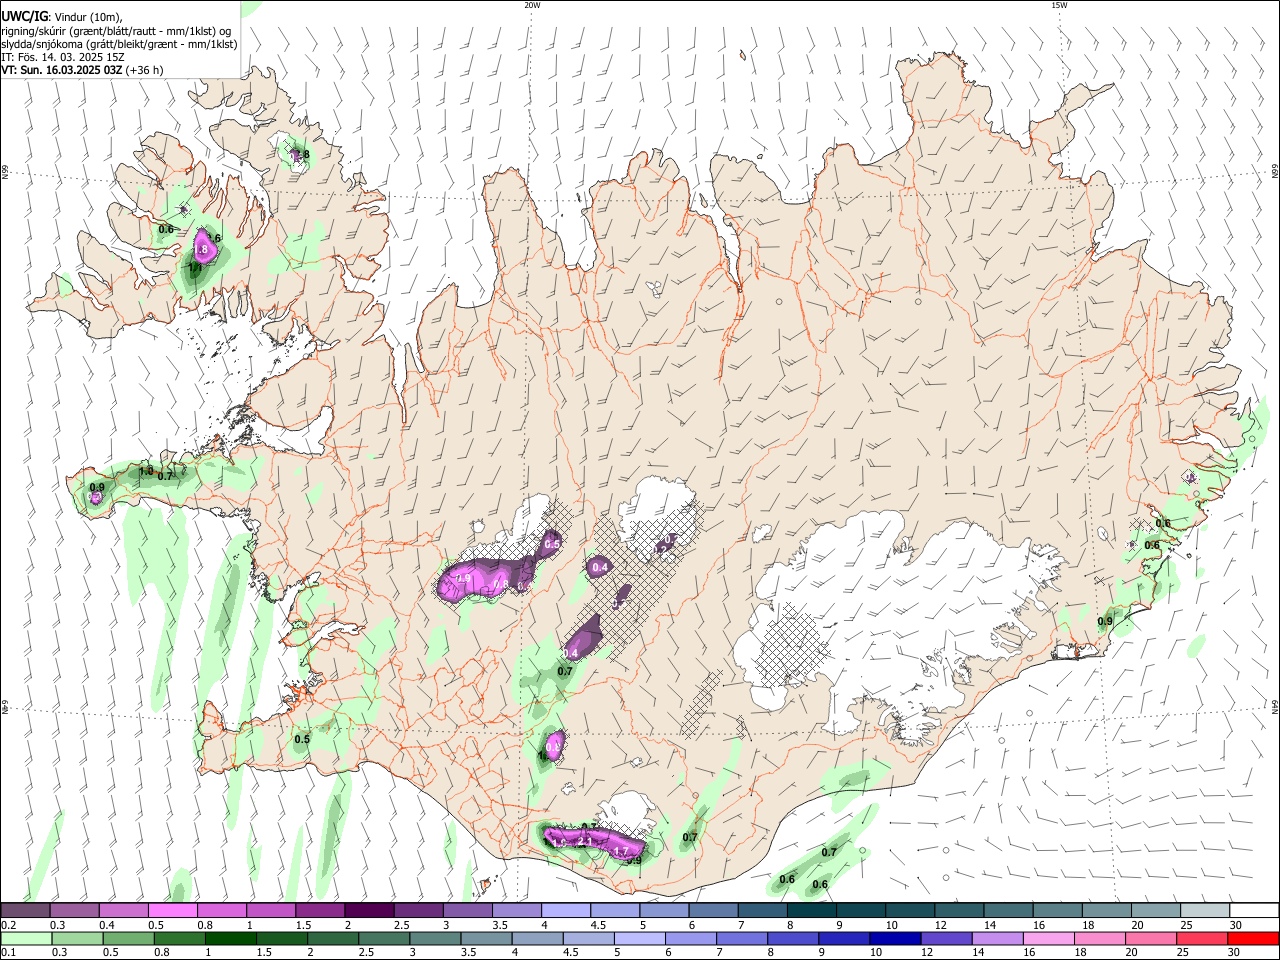Click the 'Vindur (10m),' header text
The width and height of the screenshot is (1280, 960).
pyautogui.click(x=89, y=17)
